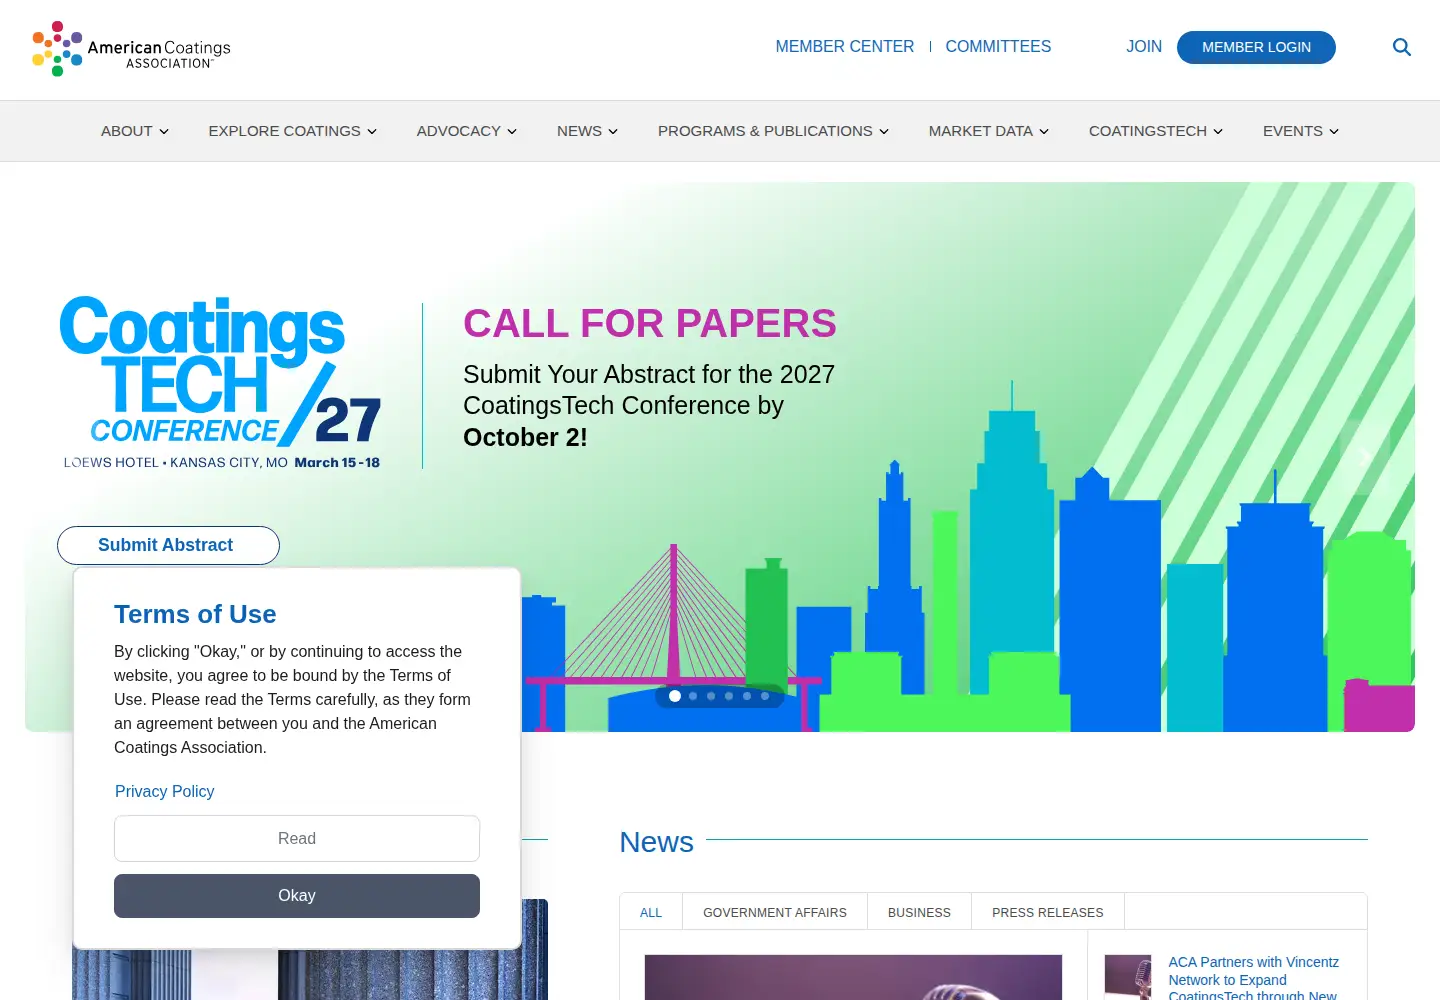Open the ACA Partners with Vincentz article
This screenshot has width=1440, height=1000.
[1254, 978]
